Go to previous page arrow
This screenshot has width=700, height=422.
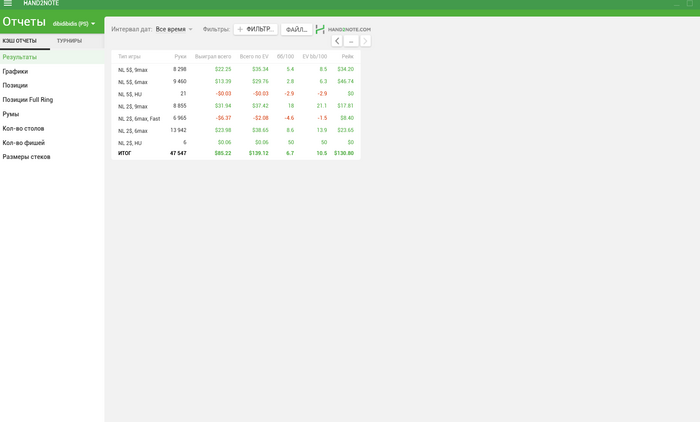[x=337, y=41]
